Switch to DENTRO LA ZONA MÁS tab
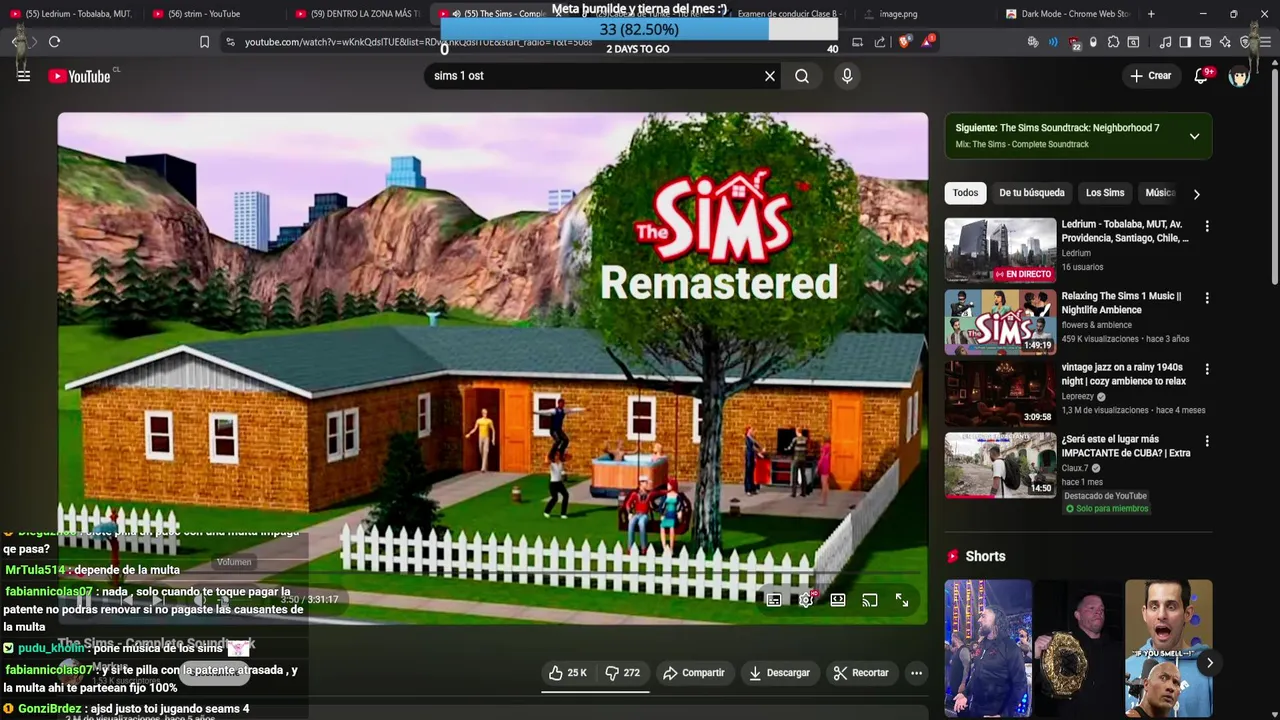 [357, 14]
